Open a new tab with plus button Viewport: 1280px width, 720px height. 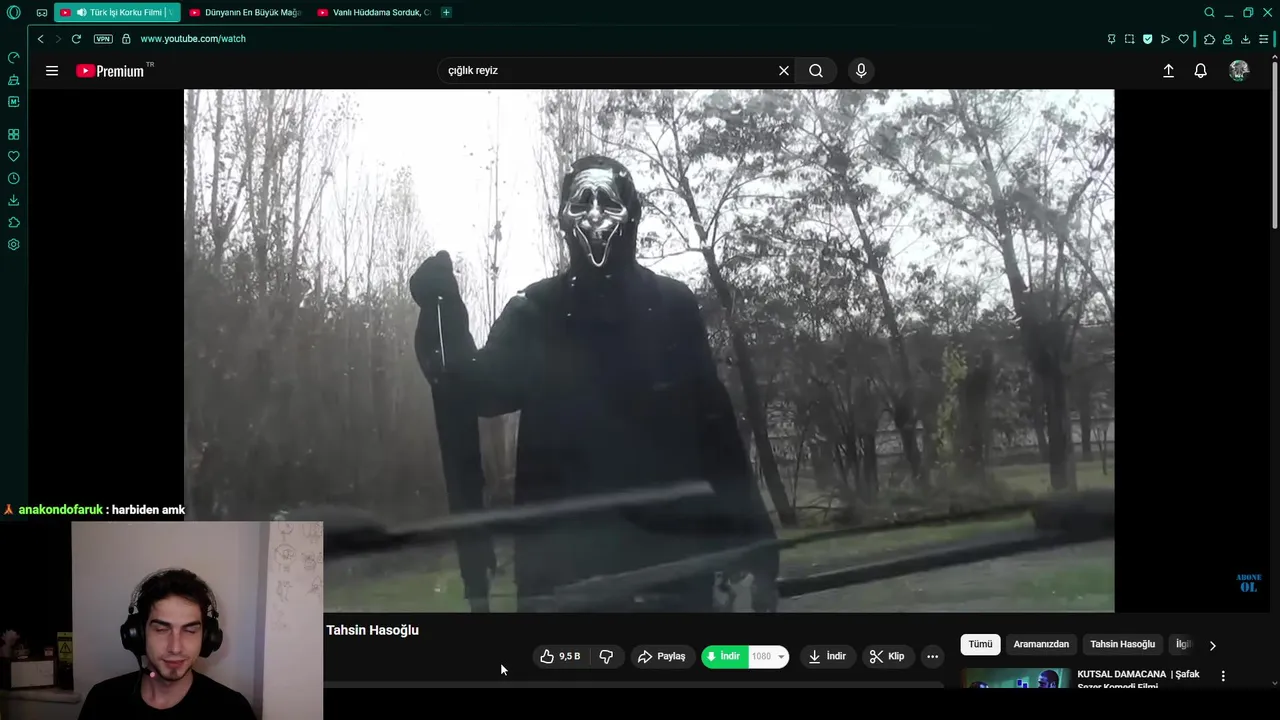click(446, 13)
